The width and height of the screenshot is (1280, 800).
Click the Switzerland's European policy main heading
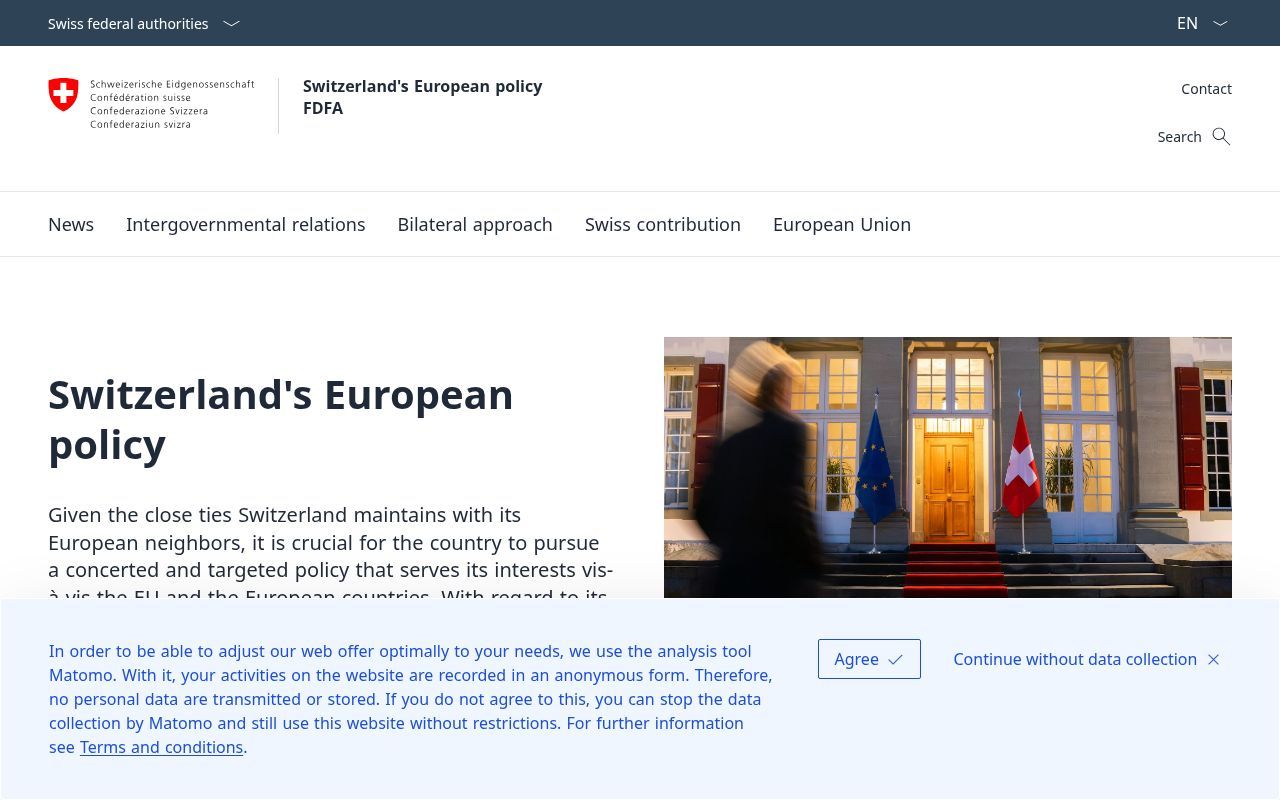281,419
